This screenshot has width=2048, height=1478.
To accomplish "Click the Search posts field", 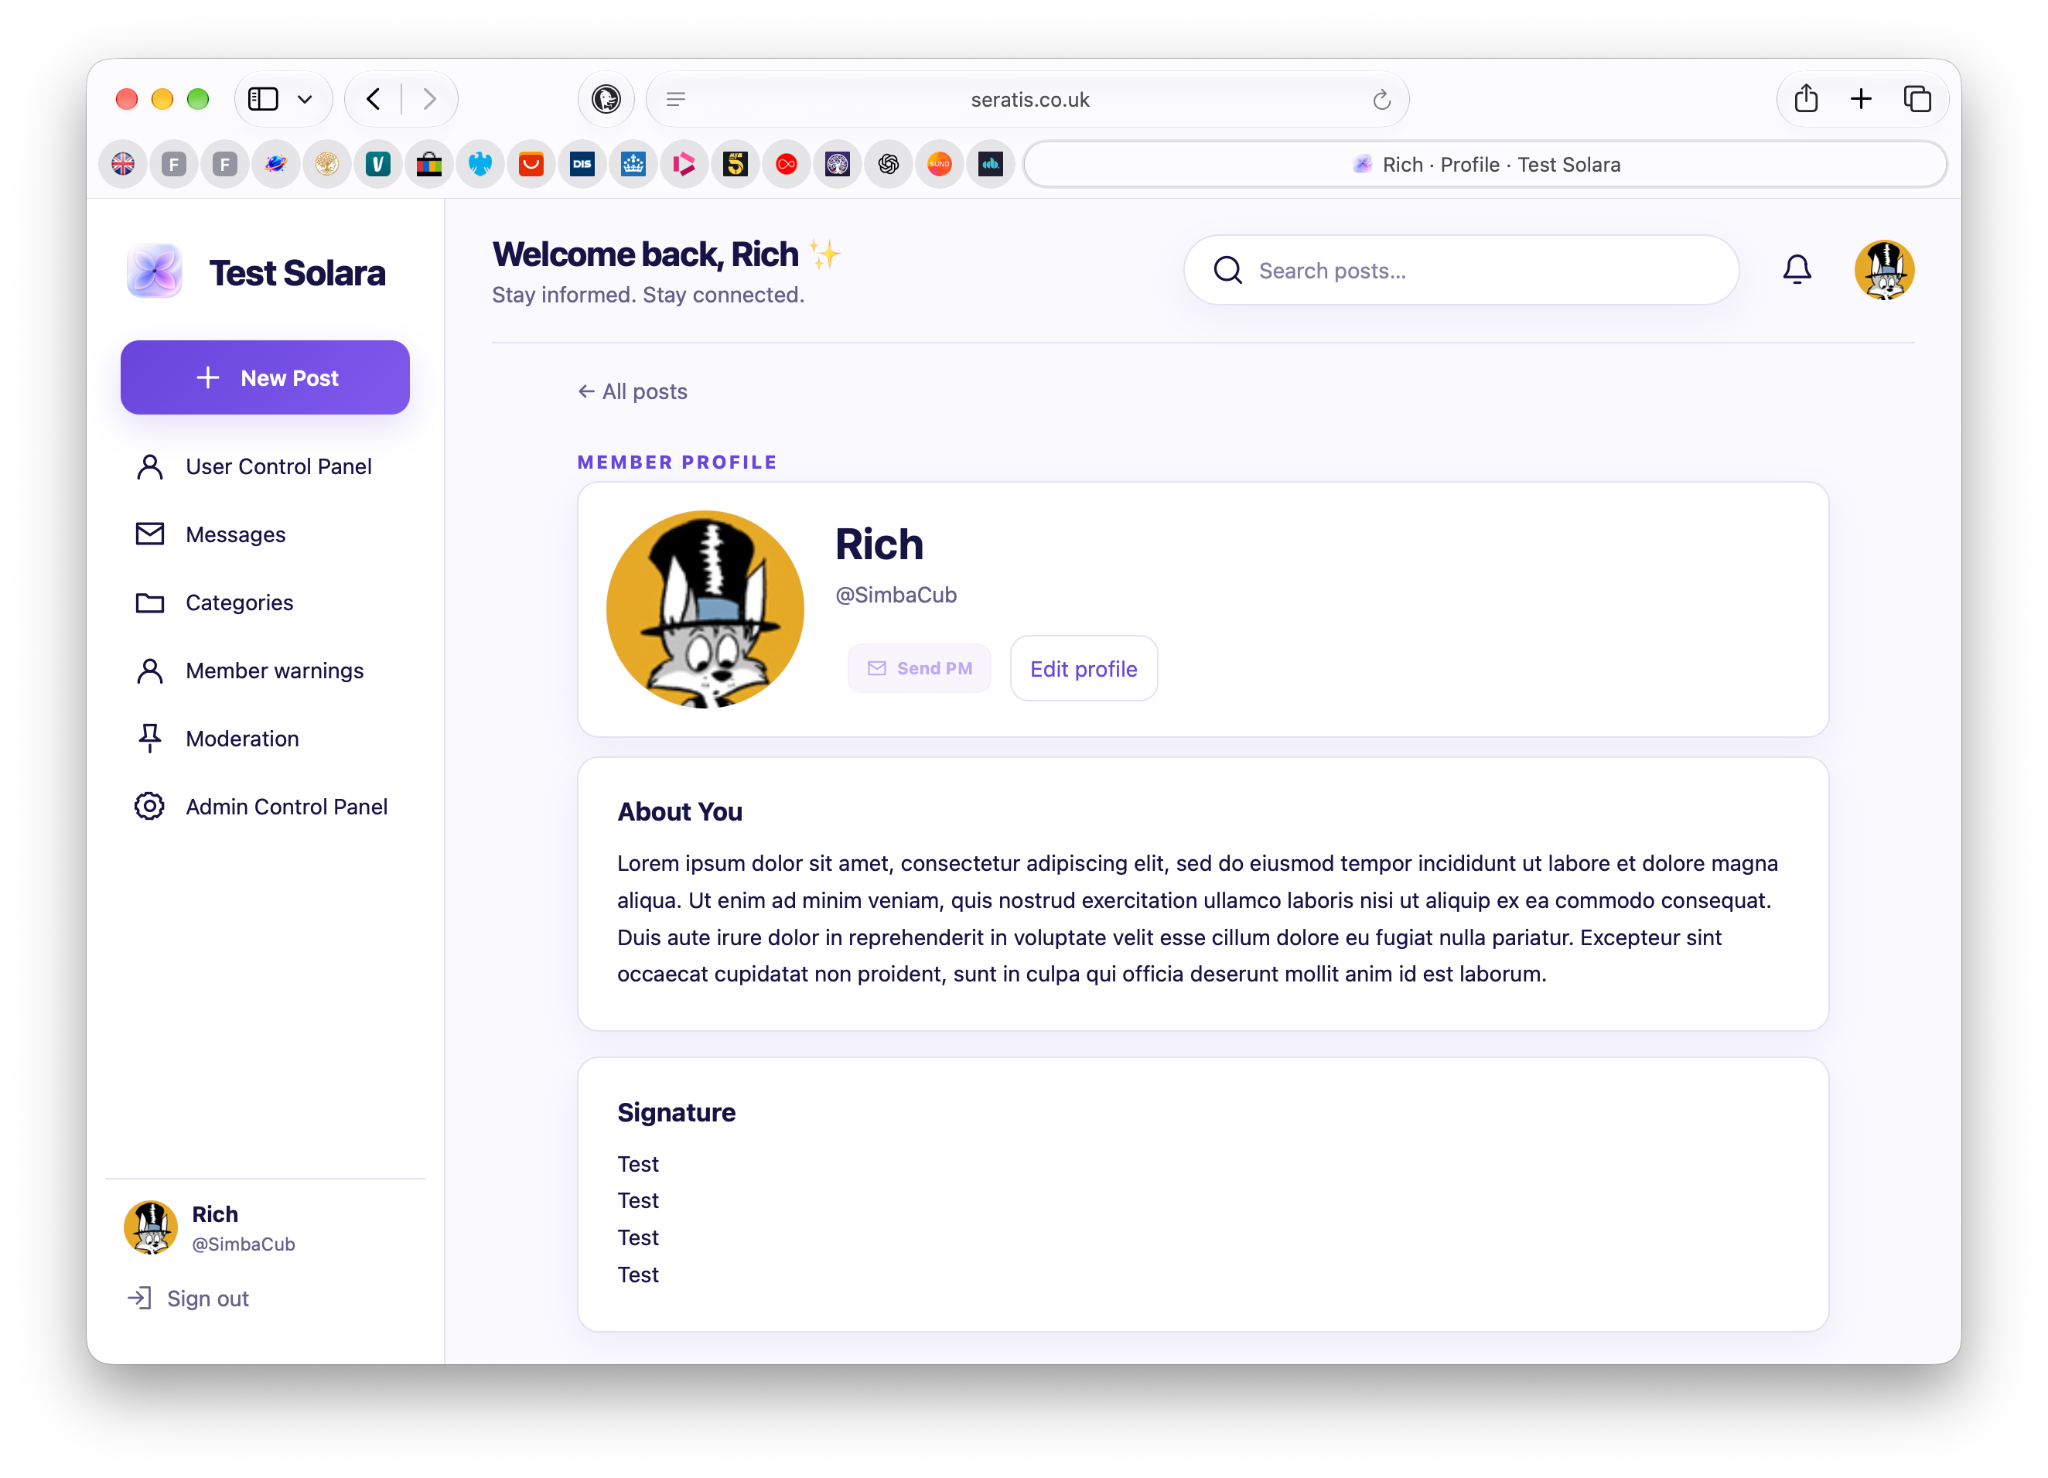I will click(1461, 270).
